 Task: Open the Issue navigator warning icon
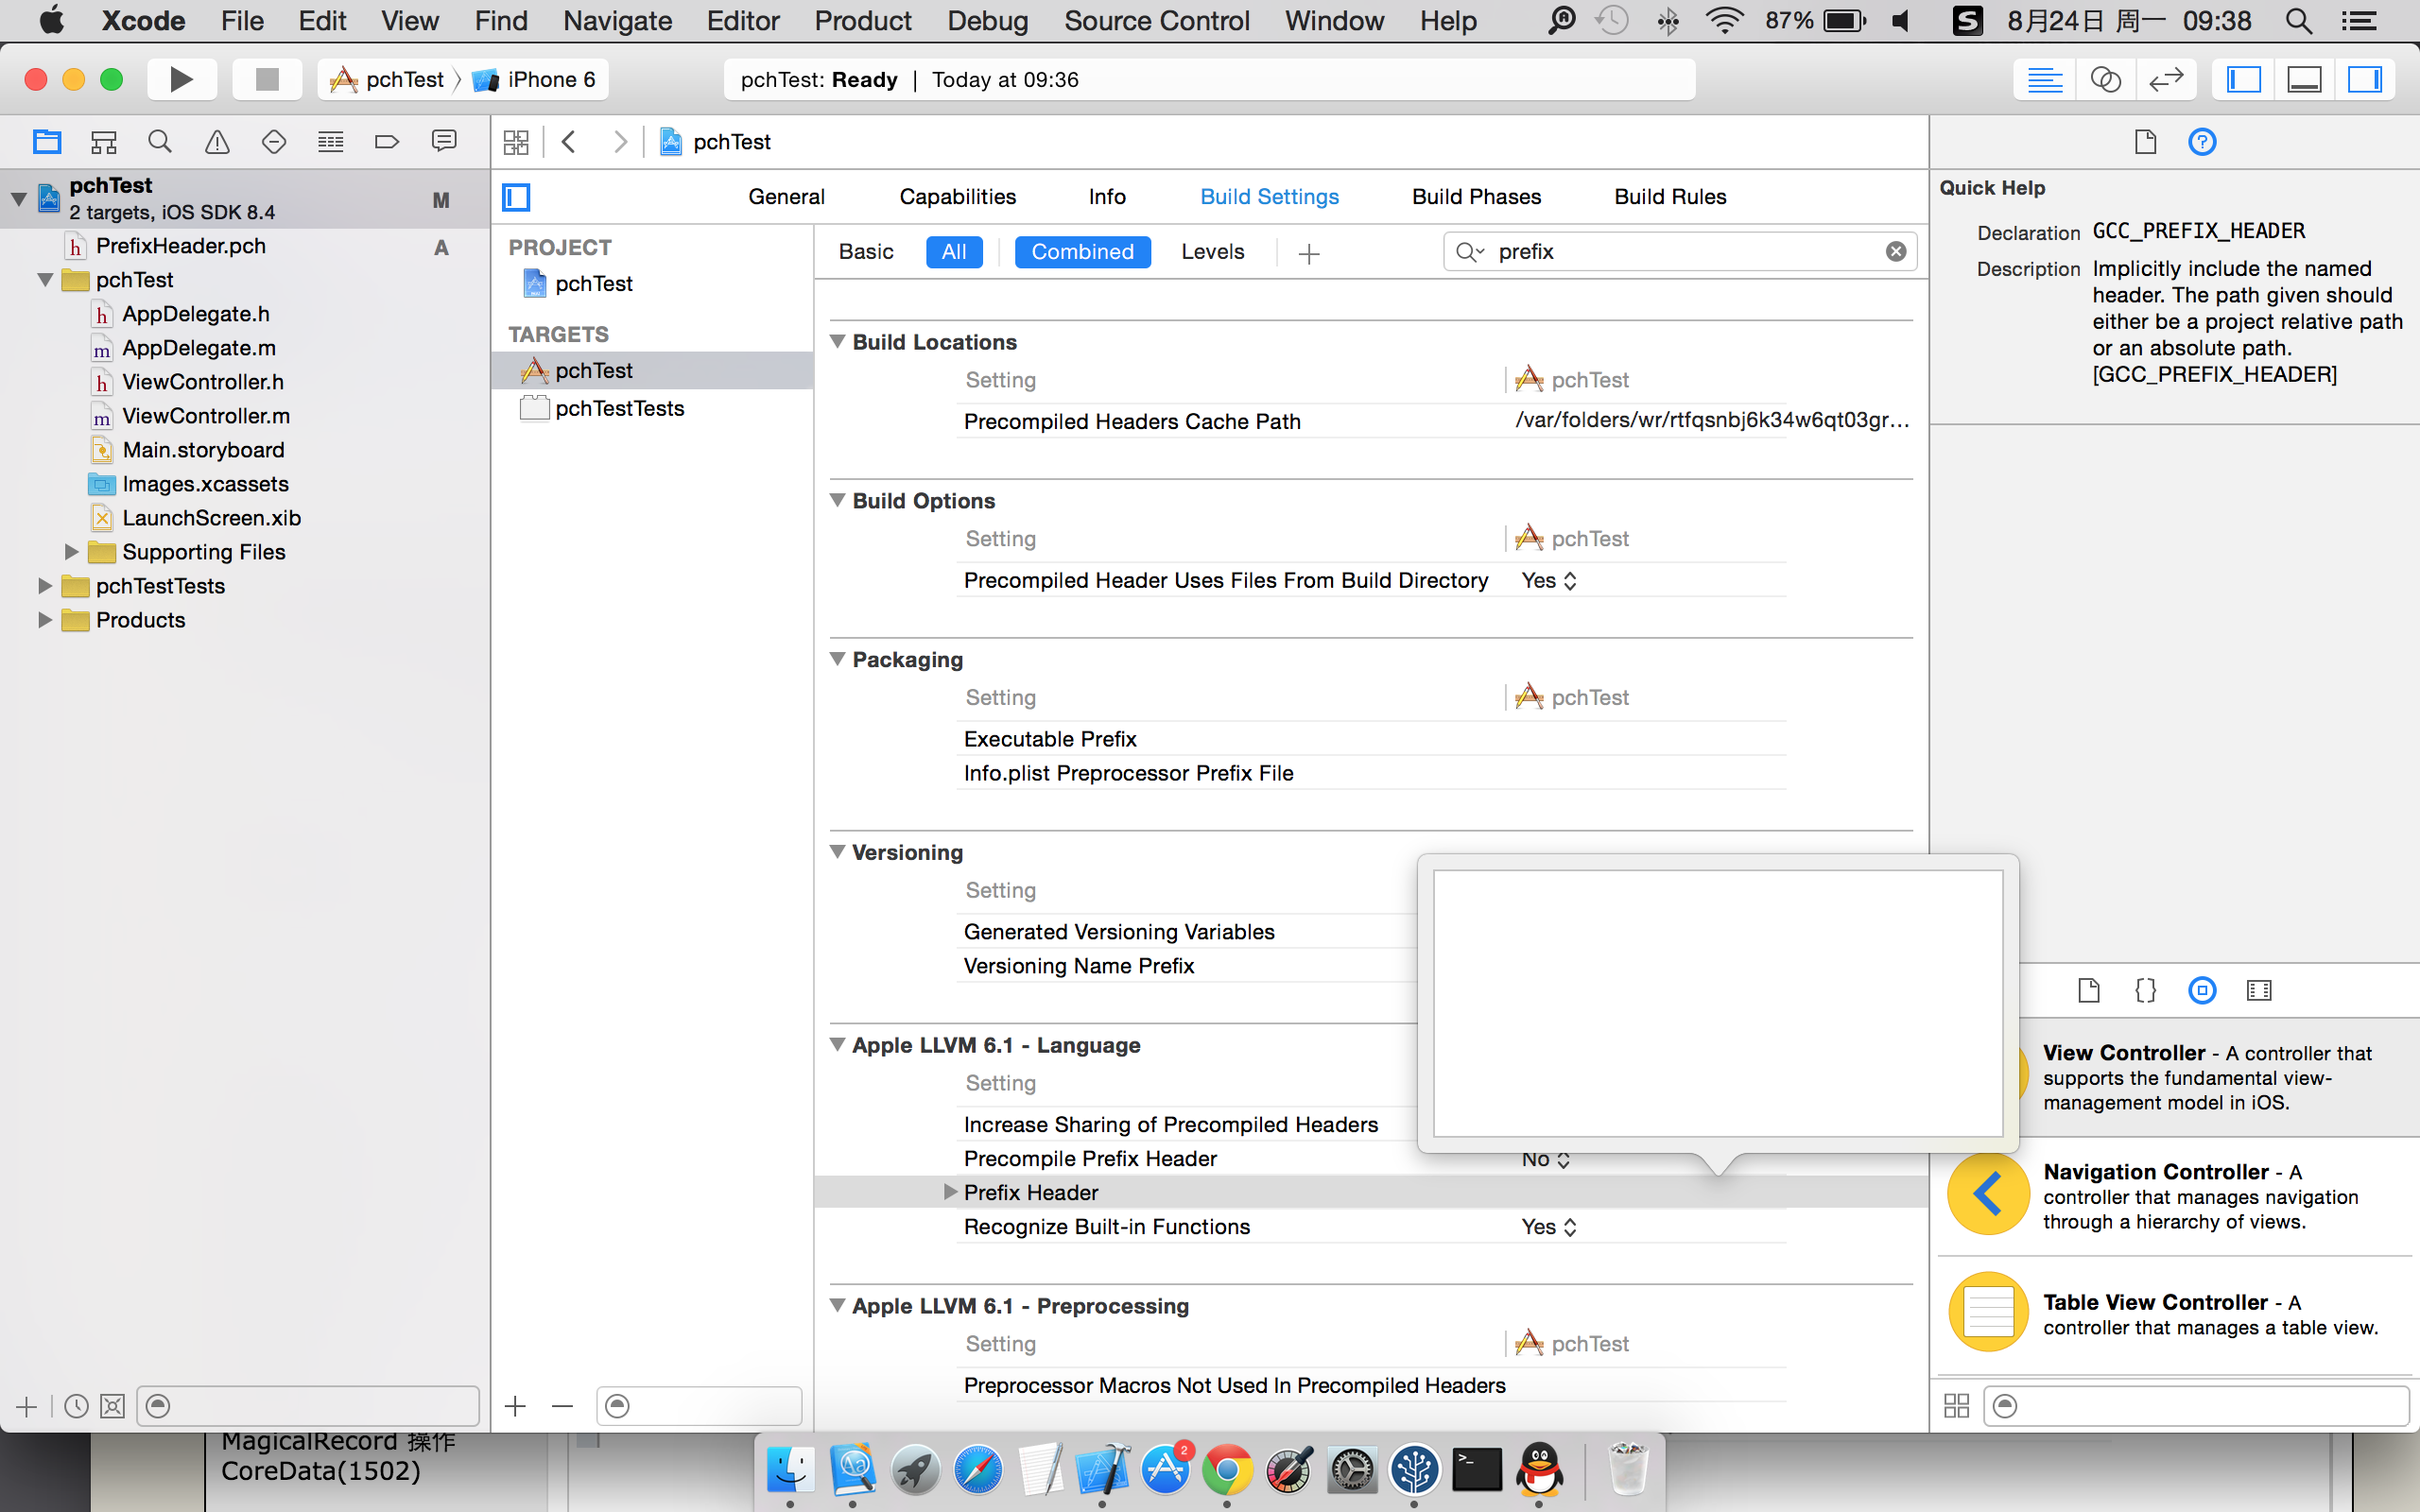pyautogui.click(x=217, y=142)
